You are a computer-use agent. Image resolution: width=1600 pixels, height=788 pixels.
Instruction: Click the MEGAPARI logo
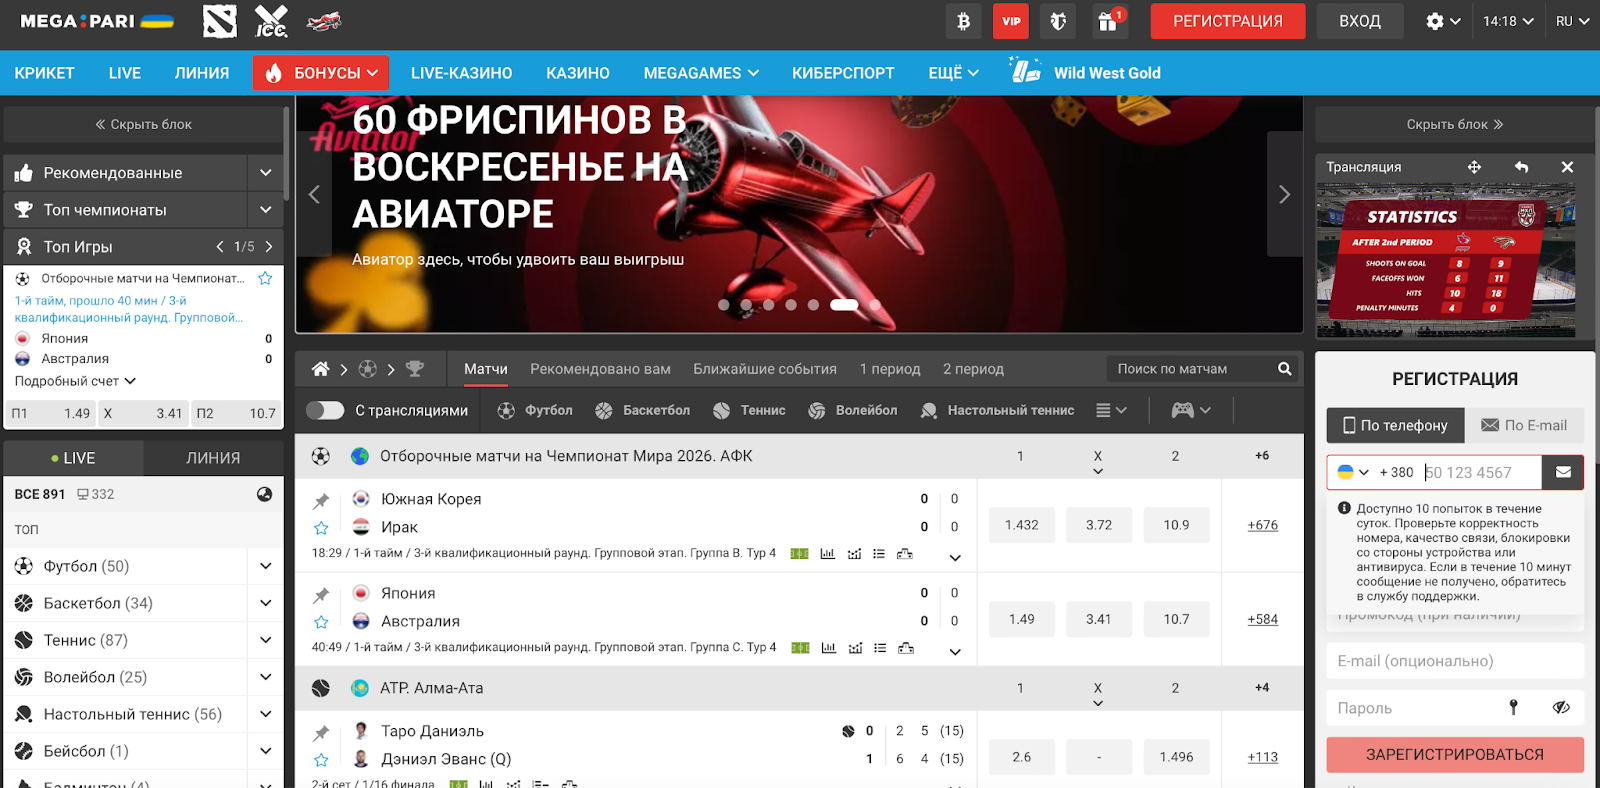(97, 21)
